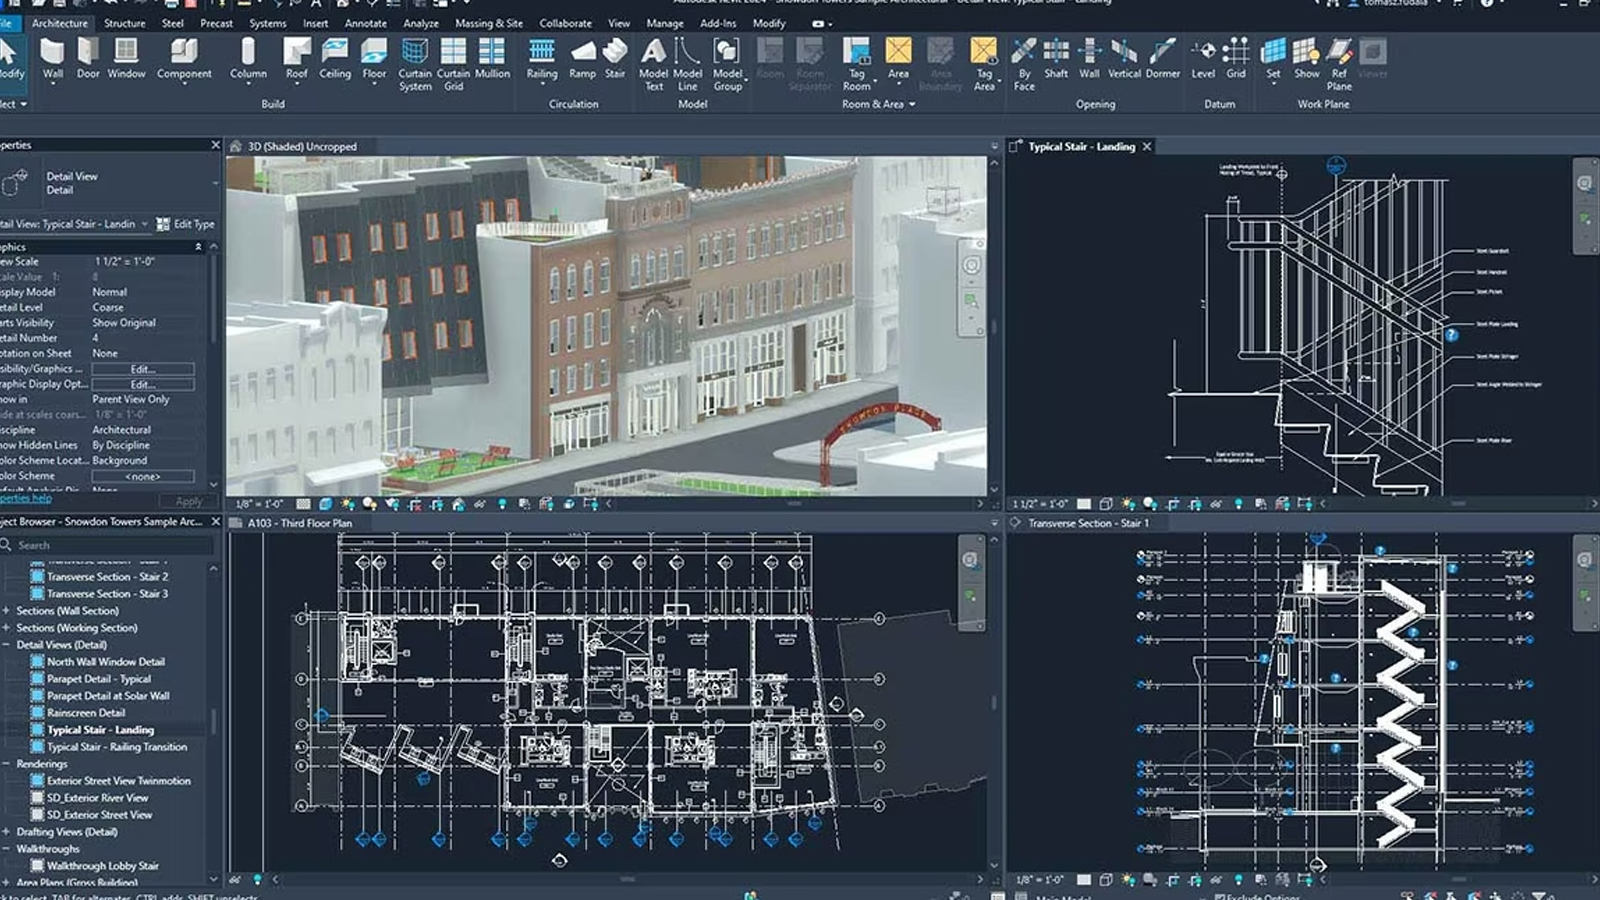Screen dimensions: 1600x900
Task: Select the Mullion tool
Action: click(x=492, y=59)
